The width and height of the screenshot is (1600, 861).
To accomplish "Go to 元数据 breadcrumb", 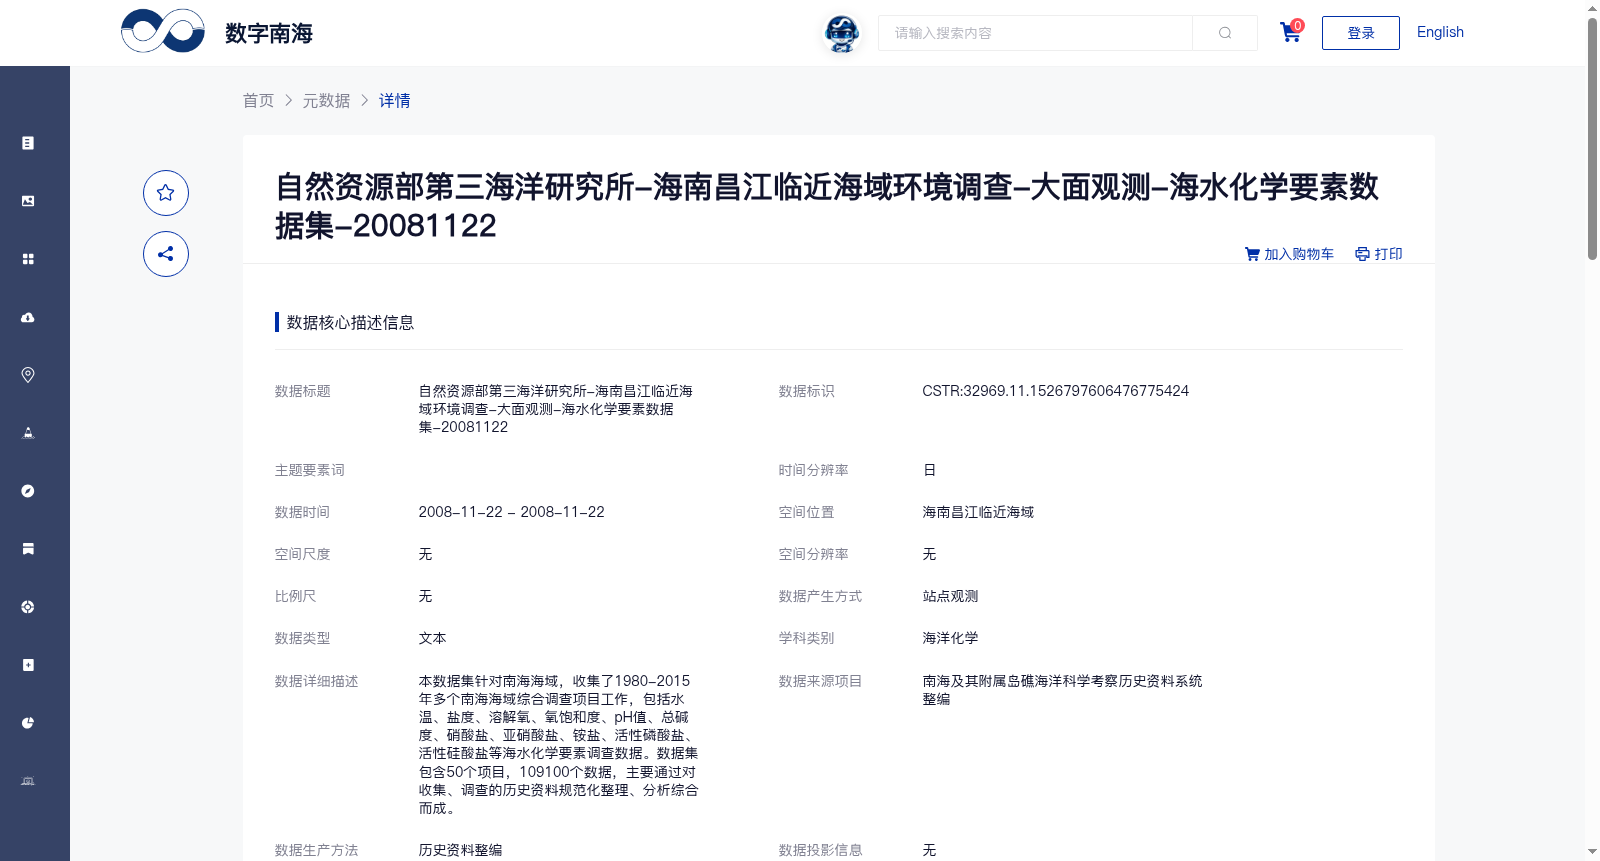I will [327, 100].
